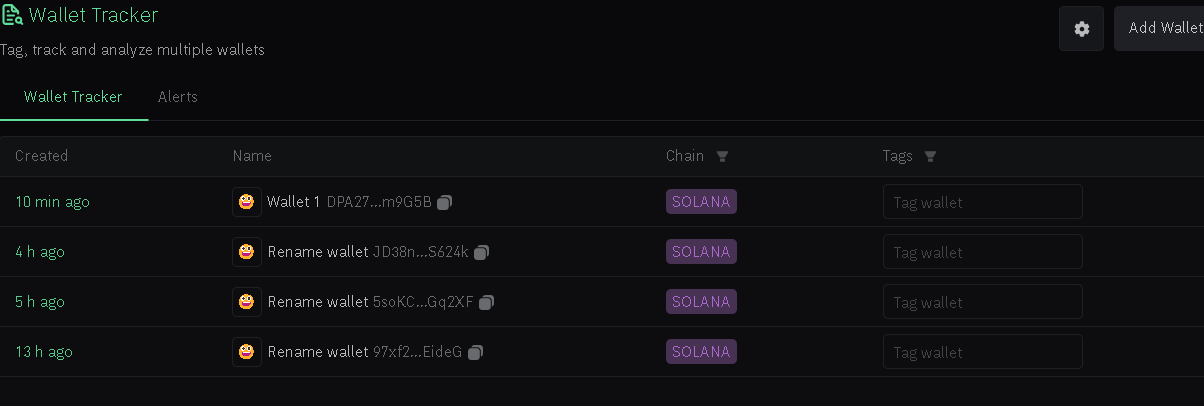Copy the JD38n...S624k wallet address
This screenshot has width=1204, height=406.
coord(481,252)
